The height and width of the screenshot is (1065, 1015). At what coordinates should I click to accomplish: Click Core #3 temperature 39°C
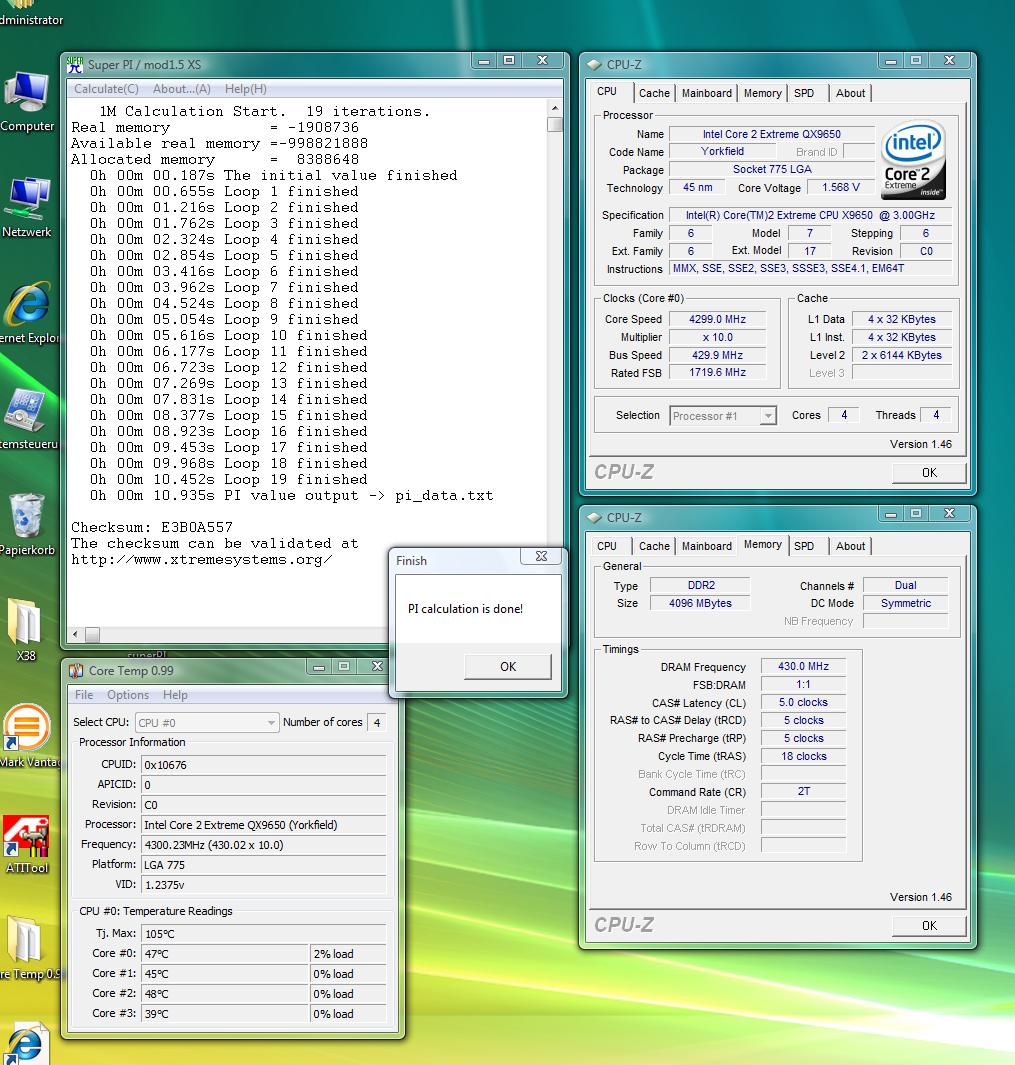(x=225, y=1013)
